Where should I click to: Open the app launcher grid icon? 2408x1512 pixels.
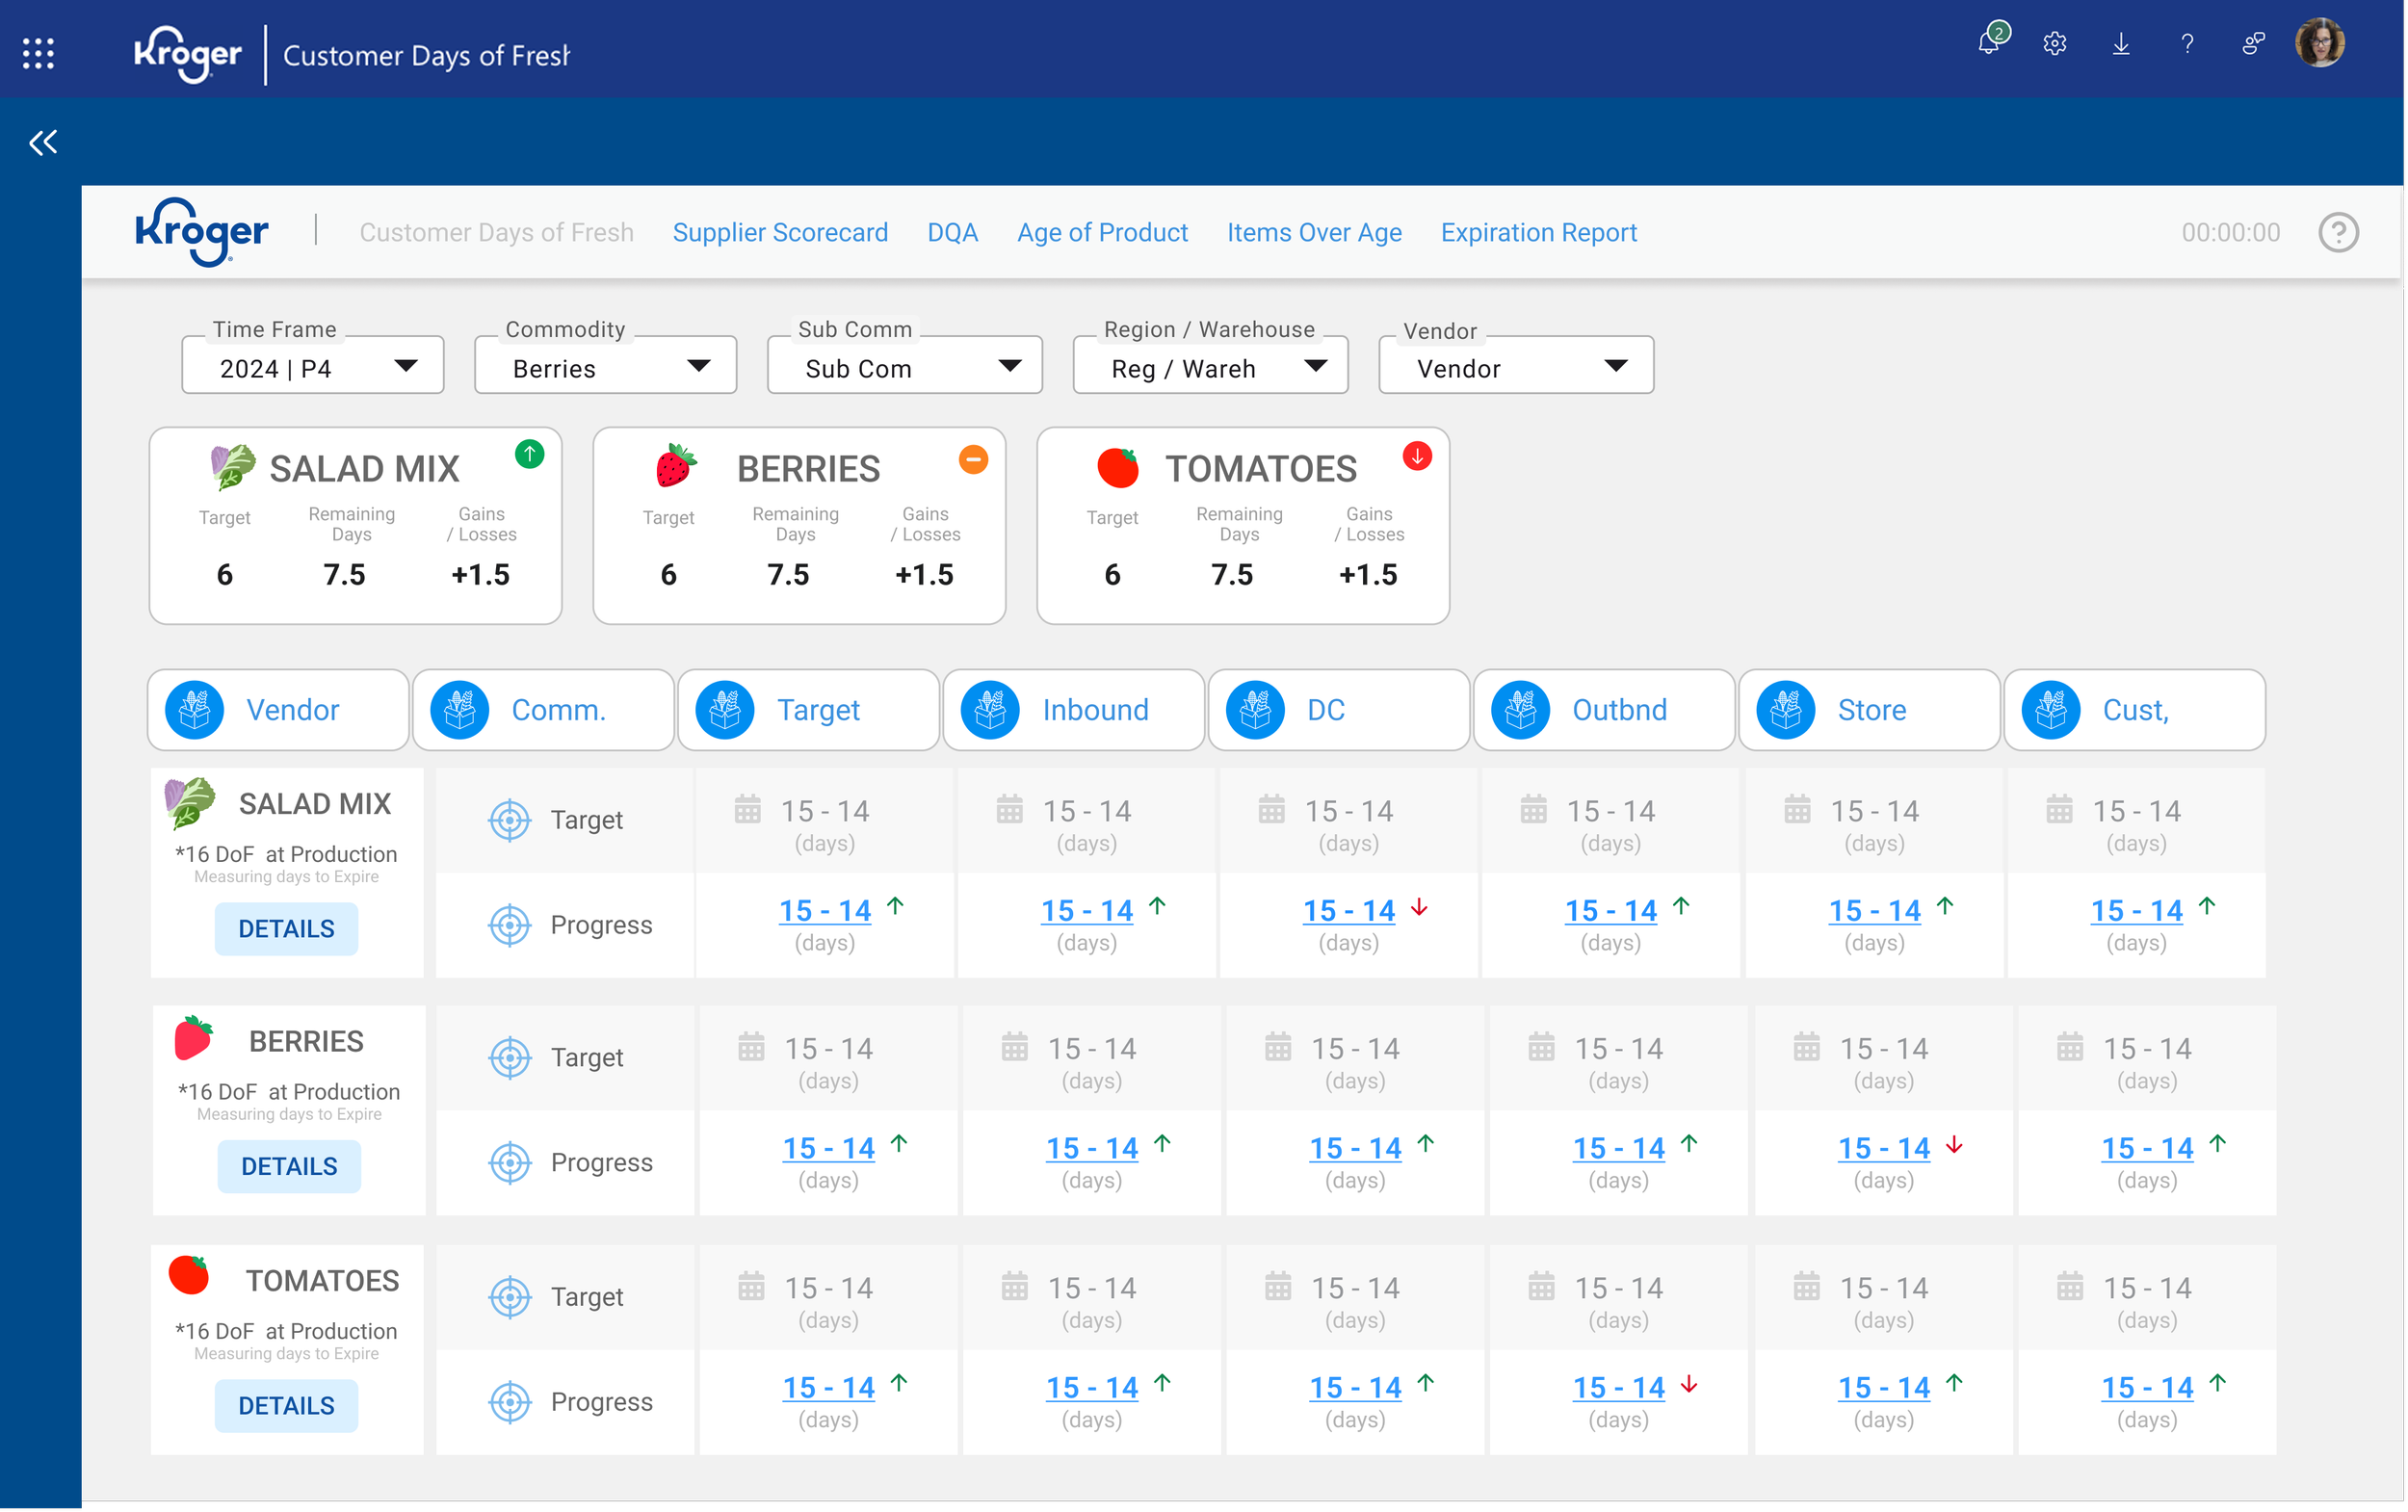point(38,53)
